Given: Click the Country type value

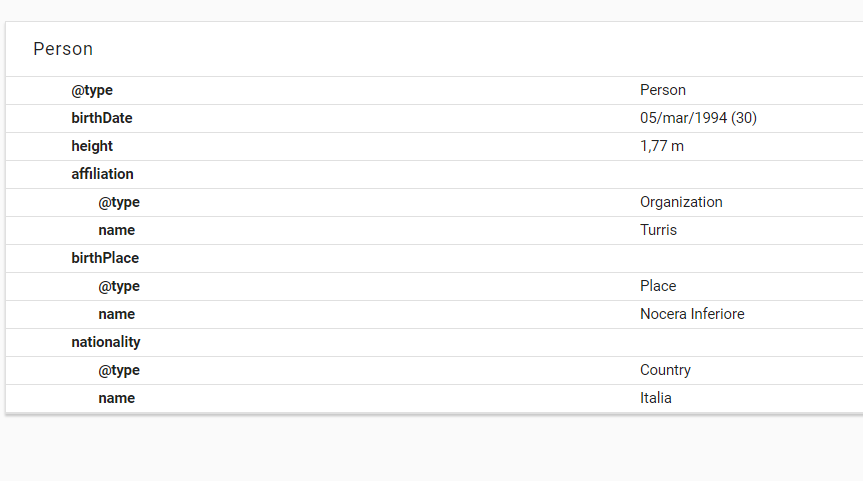Looking at the screenshot, I should pyautogui.click(x=665, y=370).
